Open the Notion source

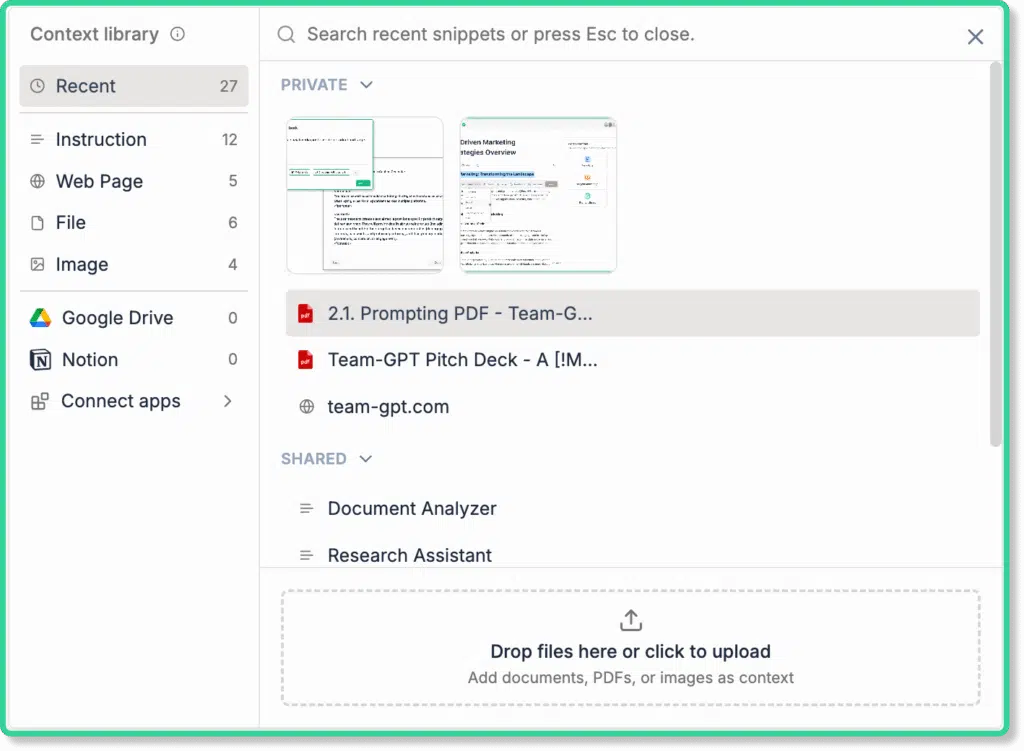(x=134, y=360)
